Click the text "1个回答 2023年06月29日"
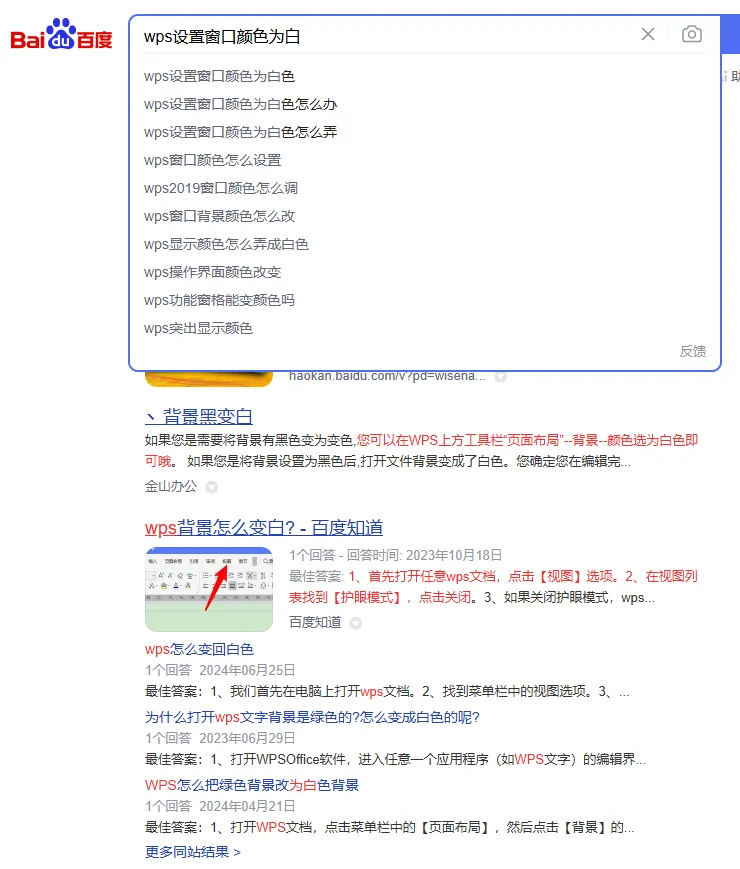Screen dimensions: 740x869 pyautogui.click(x=220, y=738)
